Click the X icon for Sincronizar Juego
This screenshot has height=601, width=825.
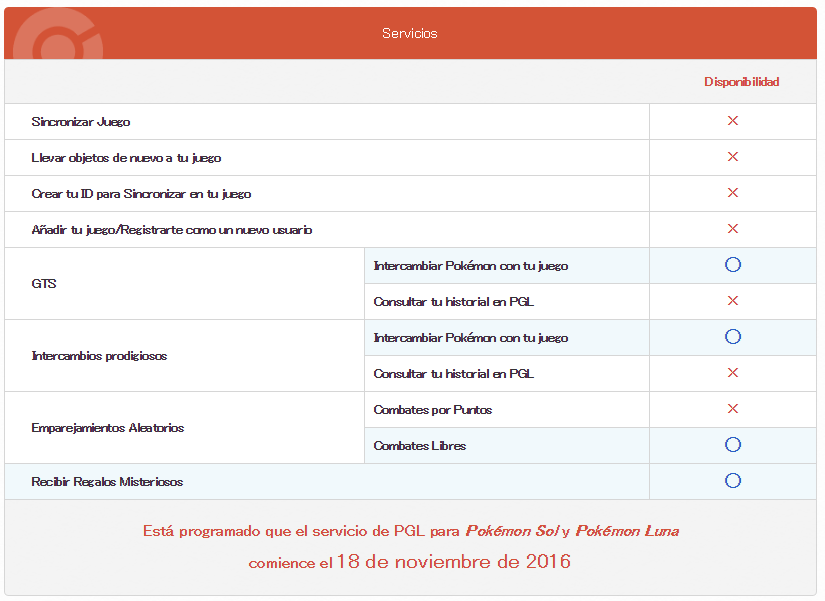coord(732,121)
